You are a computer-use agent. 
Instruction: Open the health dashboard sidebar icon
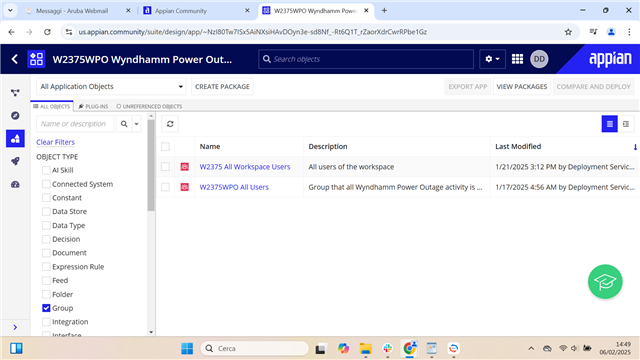coord(15,184)
